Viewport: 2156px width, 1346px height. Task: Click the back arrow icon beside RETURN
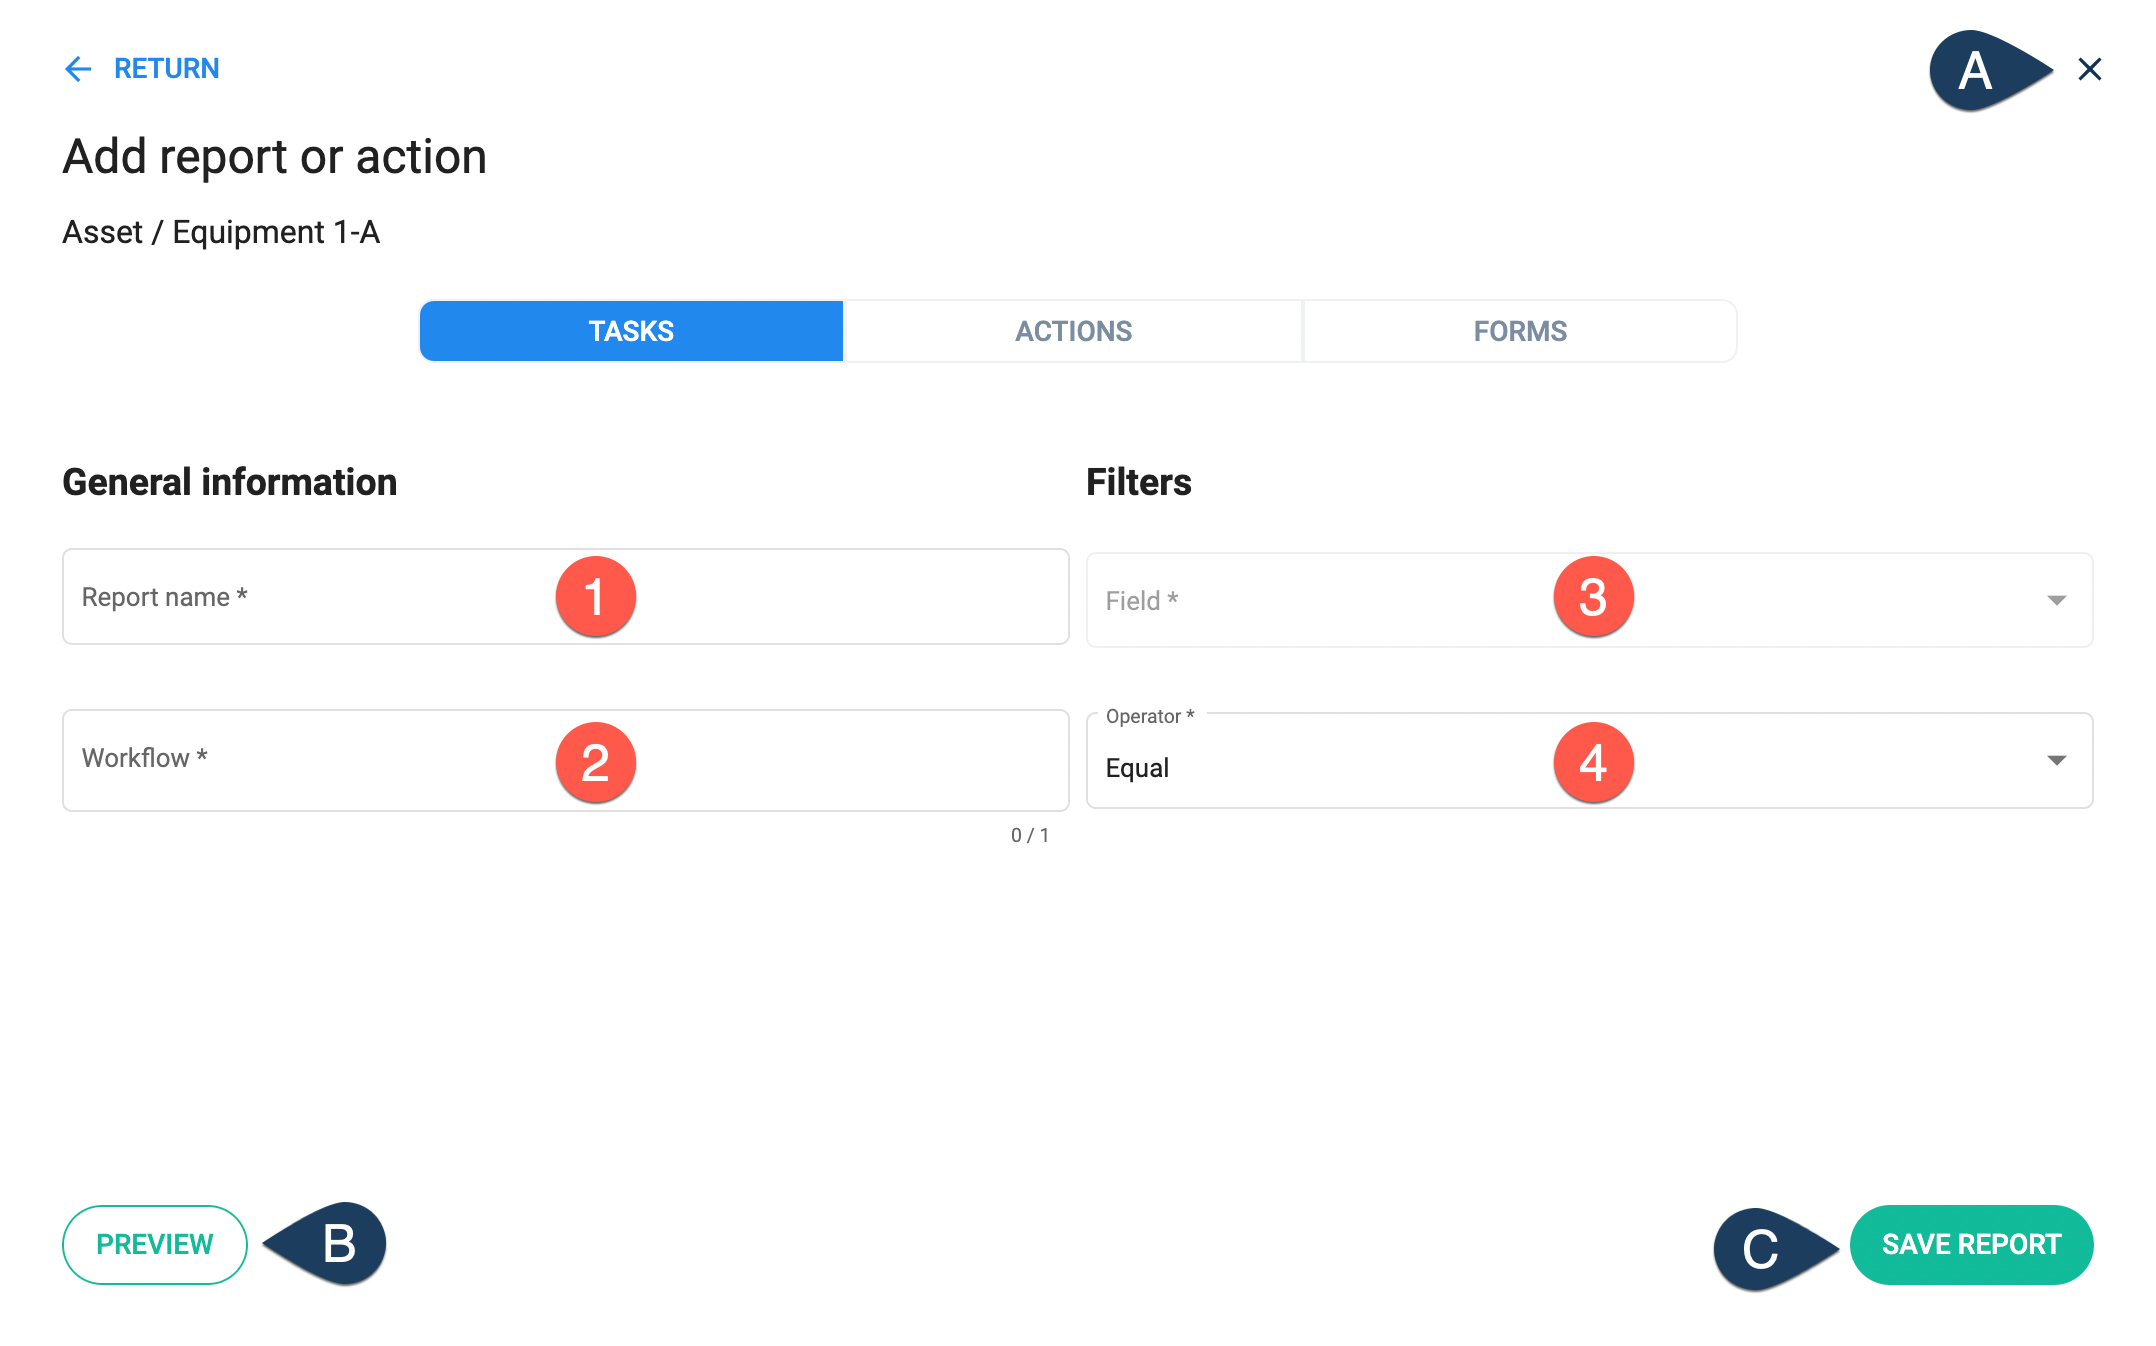(78, 68)
